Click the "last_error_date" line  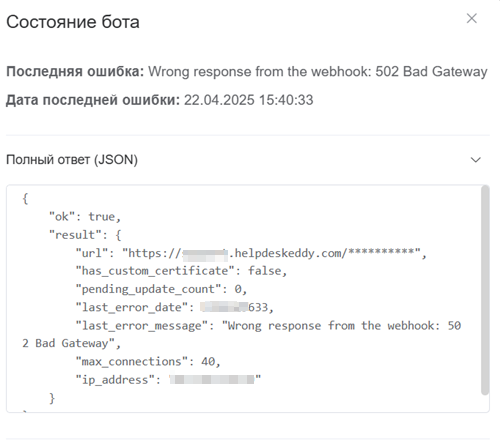(x=175, y=307)
